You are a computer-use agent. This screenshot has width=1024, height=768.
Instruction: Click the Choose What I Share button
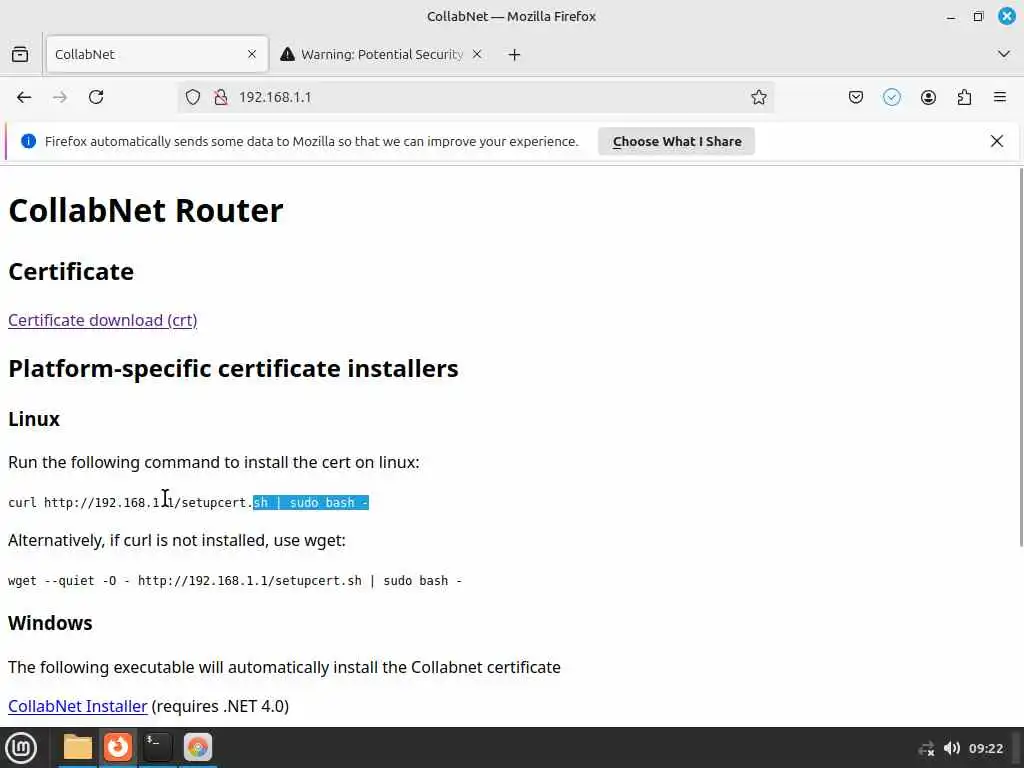pyautogui.click(x=677, y=142)
